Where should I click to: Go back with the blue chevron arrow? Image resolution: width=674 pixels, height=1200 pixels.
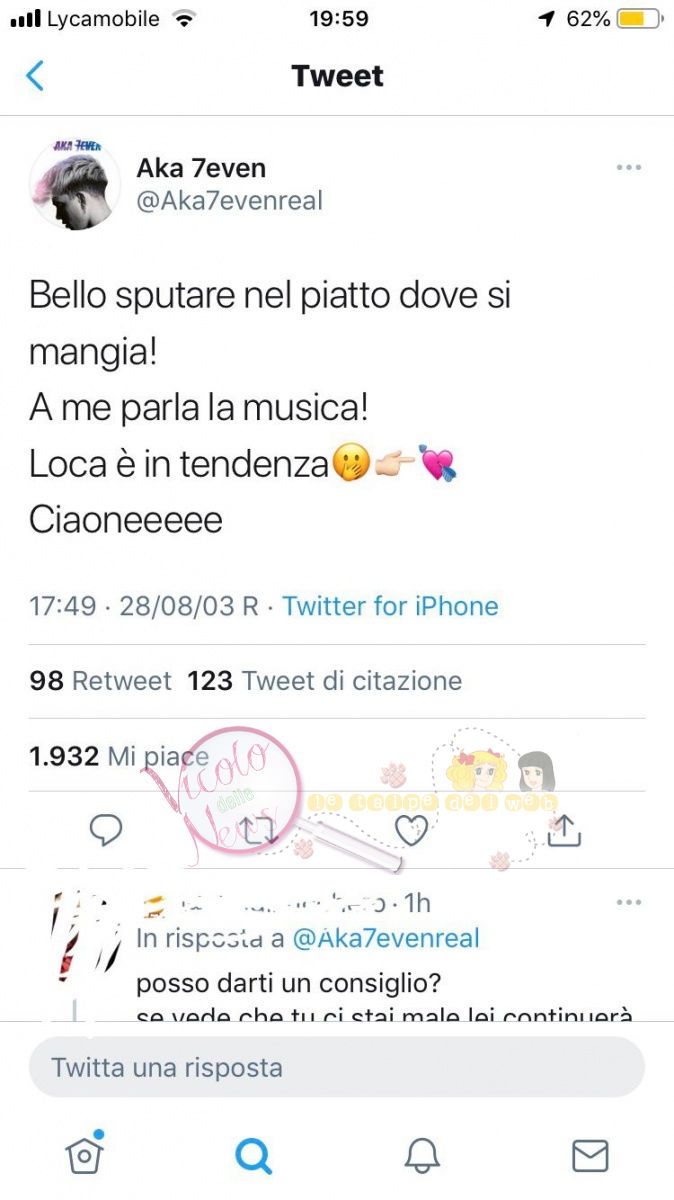35,76
